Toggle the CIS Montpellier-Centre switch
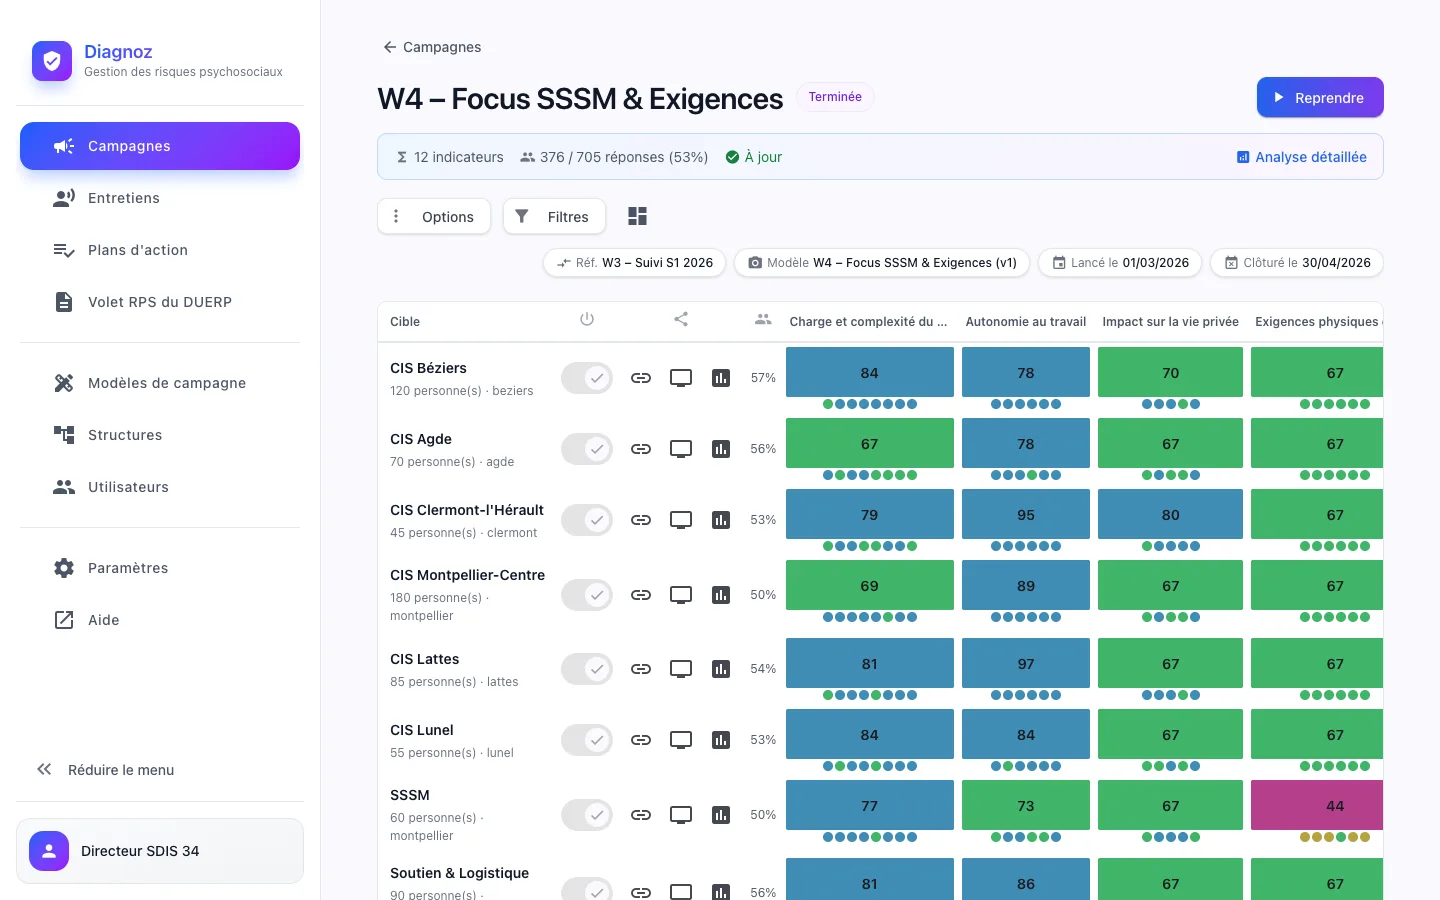Viewport: 1440px width, 900px height. click(x=587, y=595)
